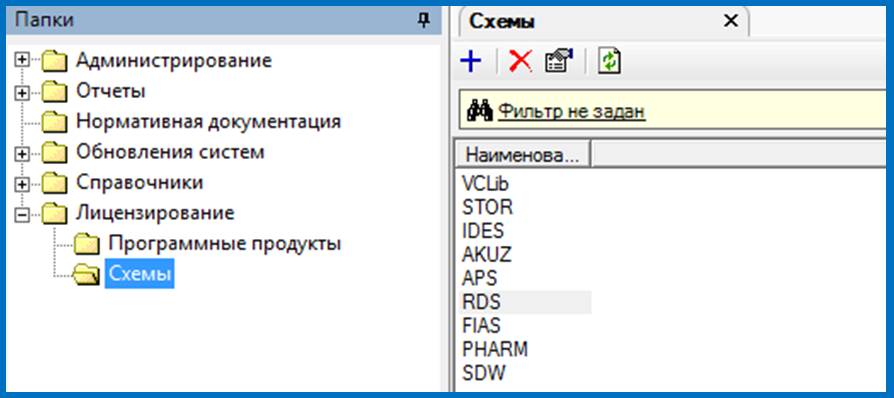The height and width of the screenshot is (398, 894).
Task: Pin the Папки panel
Action: pos(423,21)
